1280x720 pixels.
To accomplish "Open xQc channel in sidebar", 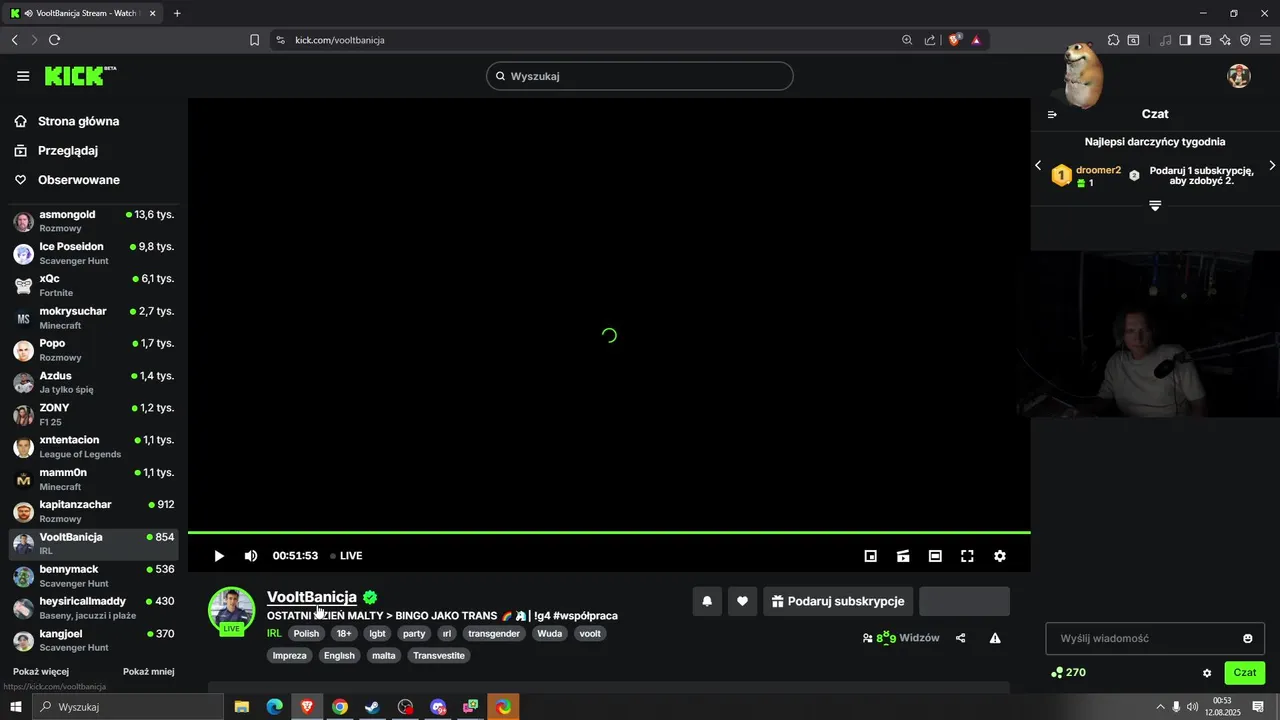I will click(94, 285).
